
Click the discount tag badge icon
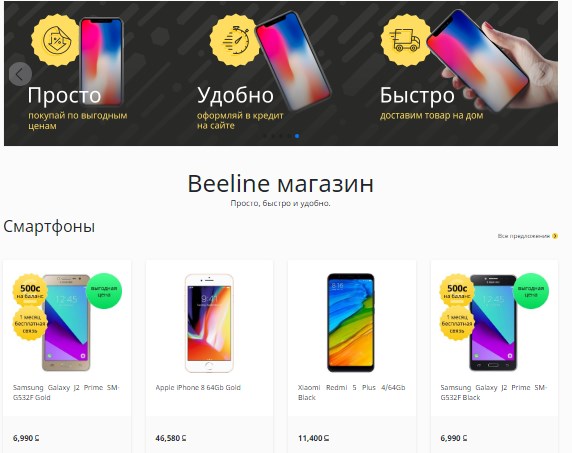pyautogui.click(x=56, y=40)
